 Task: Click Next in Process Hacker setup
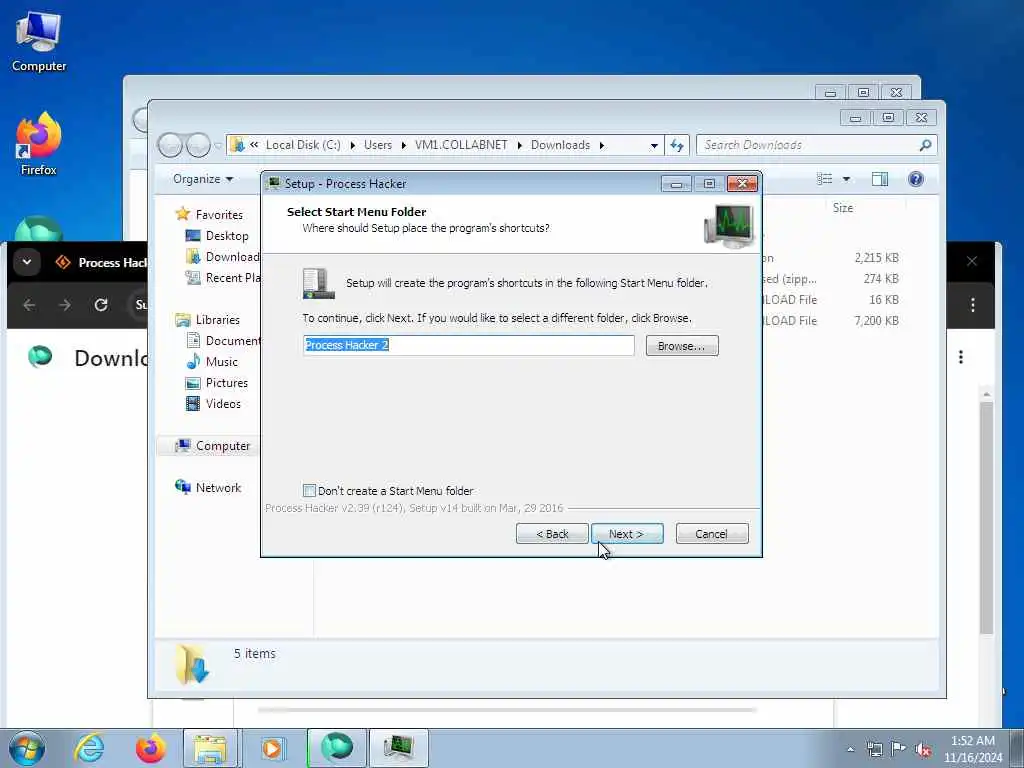[x=627, y=534]
